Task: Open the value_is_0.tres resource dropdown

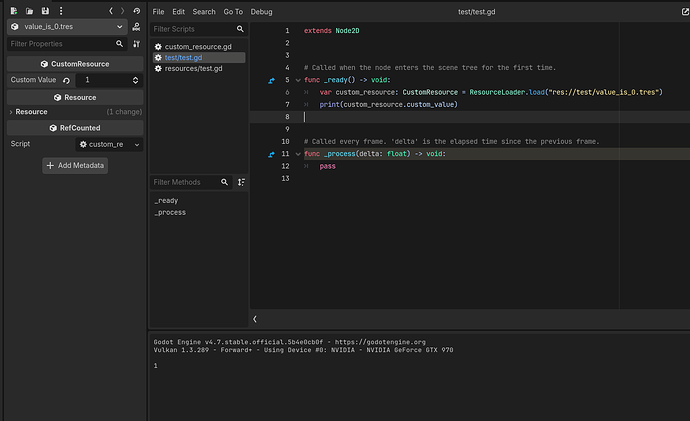Action: click(67, 27)
